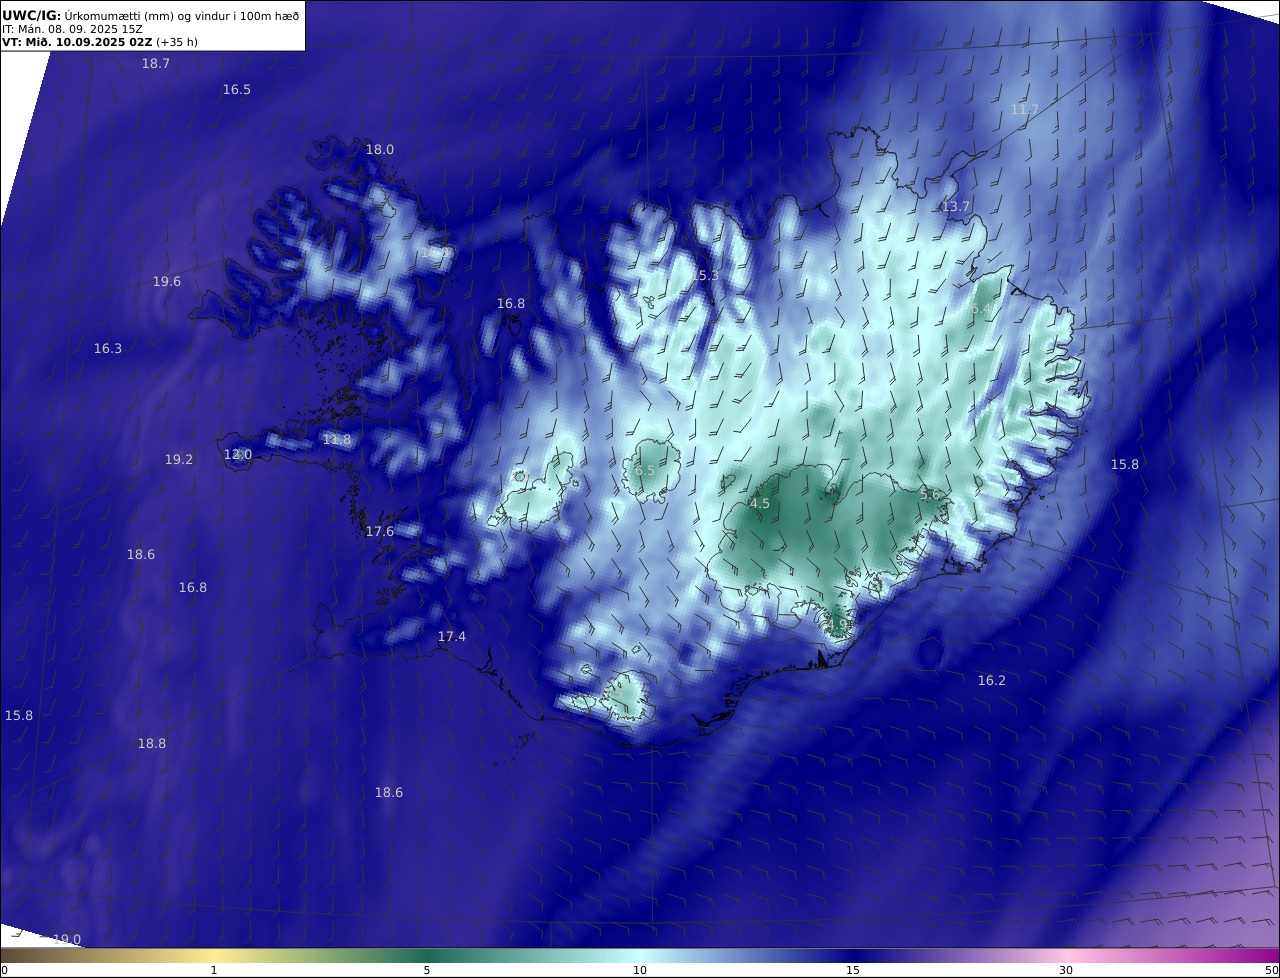Viewport: 1280px width, 978px height.
Task: Select the '5.6' value label
Action: [930, 494]
